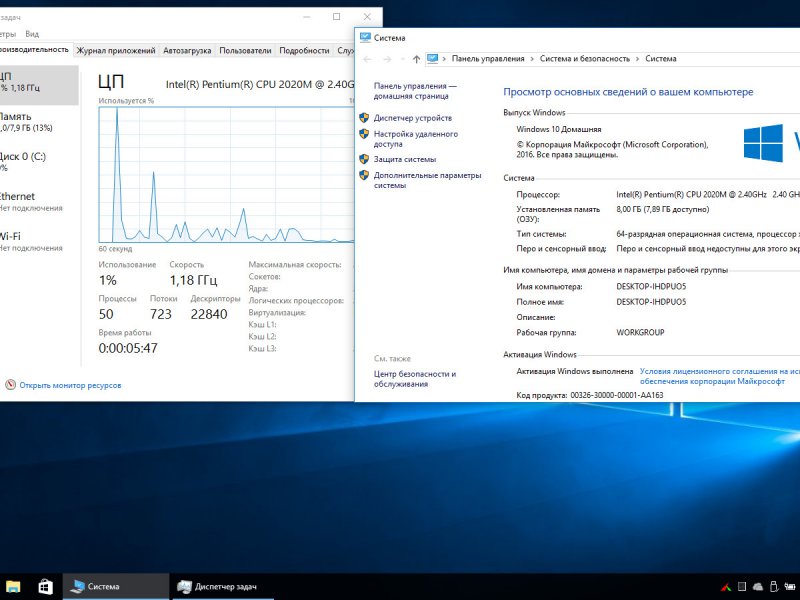Click the up arrow in Система window
The height and width of the screenshot is (600, 800).
coord(416,59)
